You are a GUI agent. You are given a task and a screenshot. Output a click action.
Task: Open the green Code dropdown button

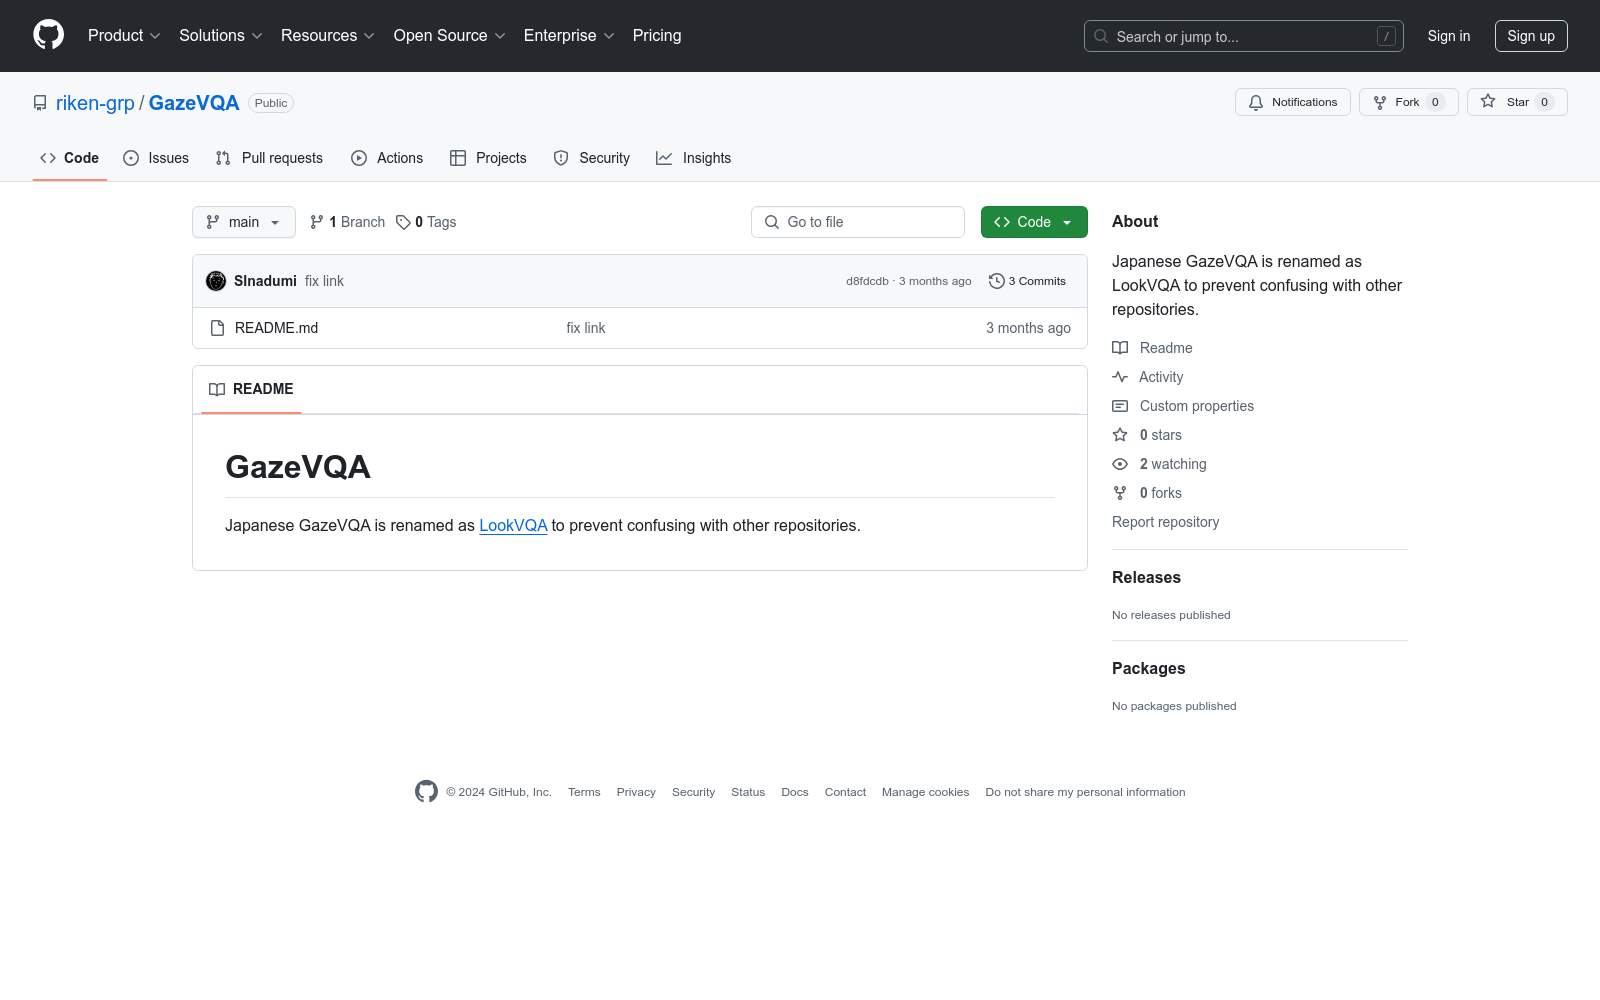(1034, 222)
